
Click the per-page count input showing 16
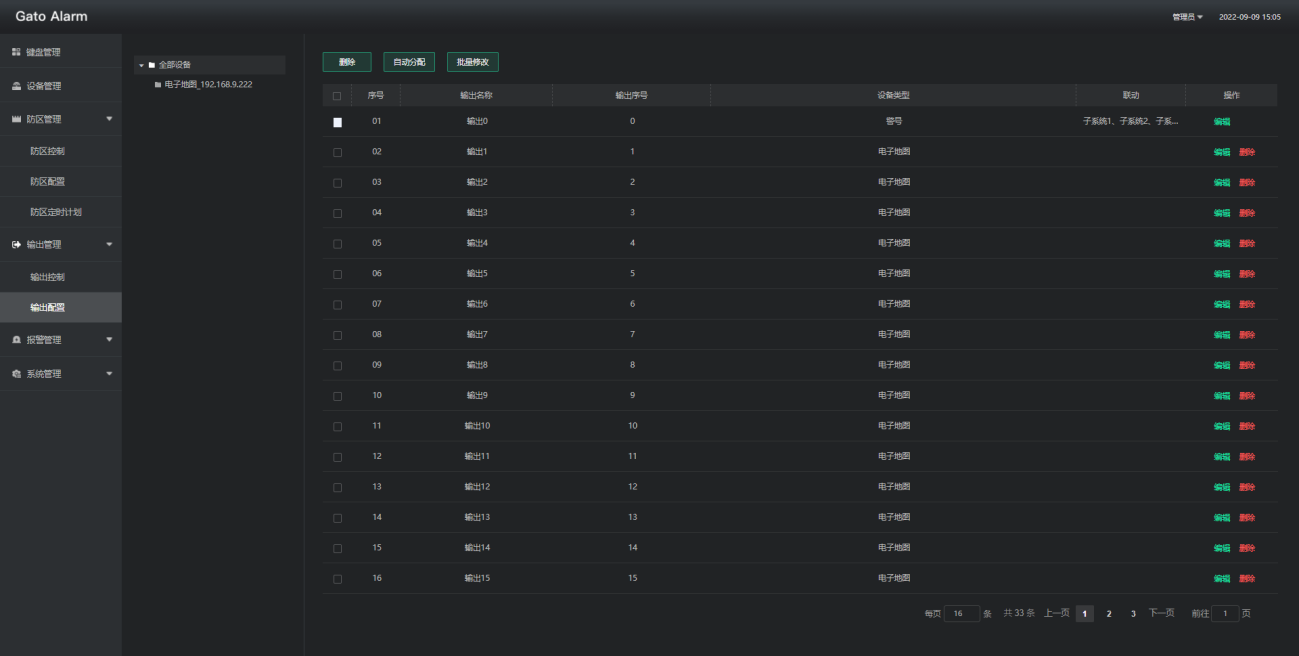pyautogui.click(x=961, y=614)
